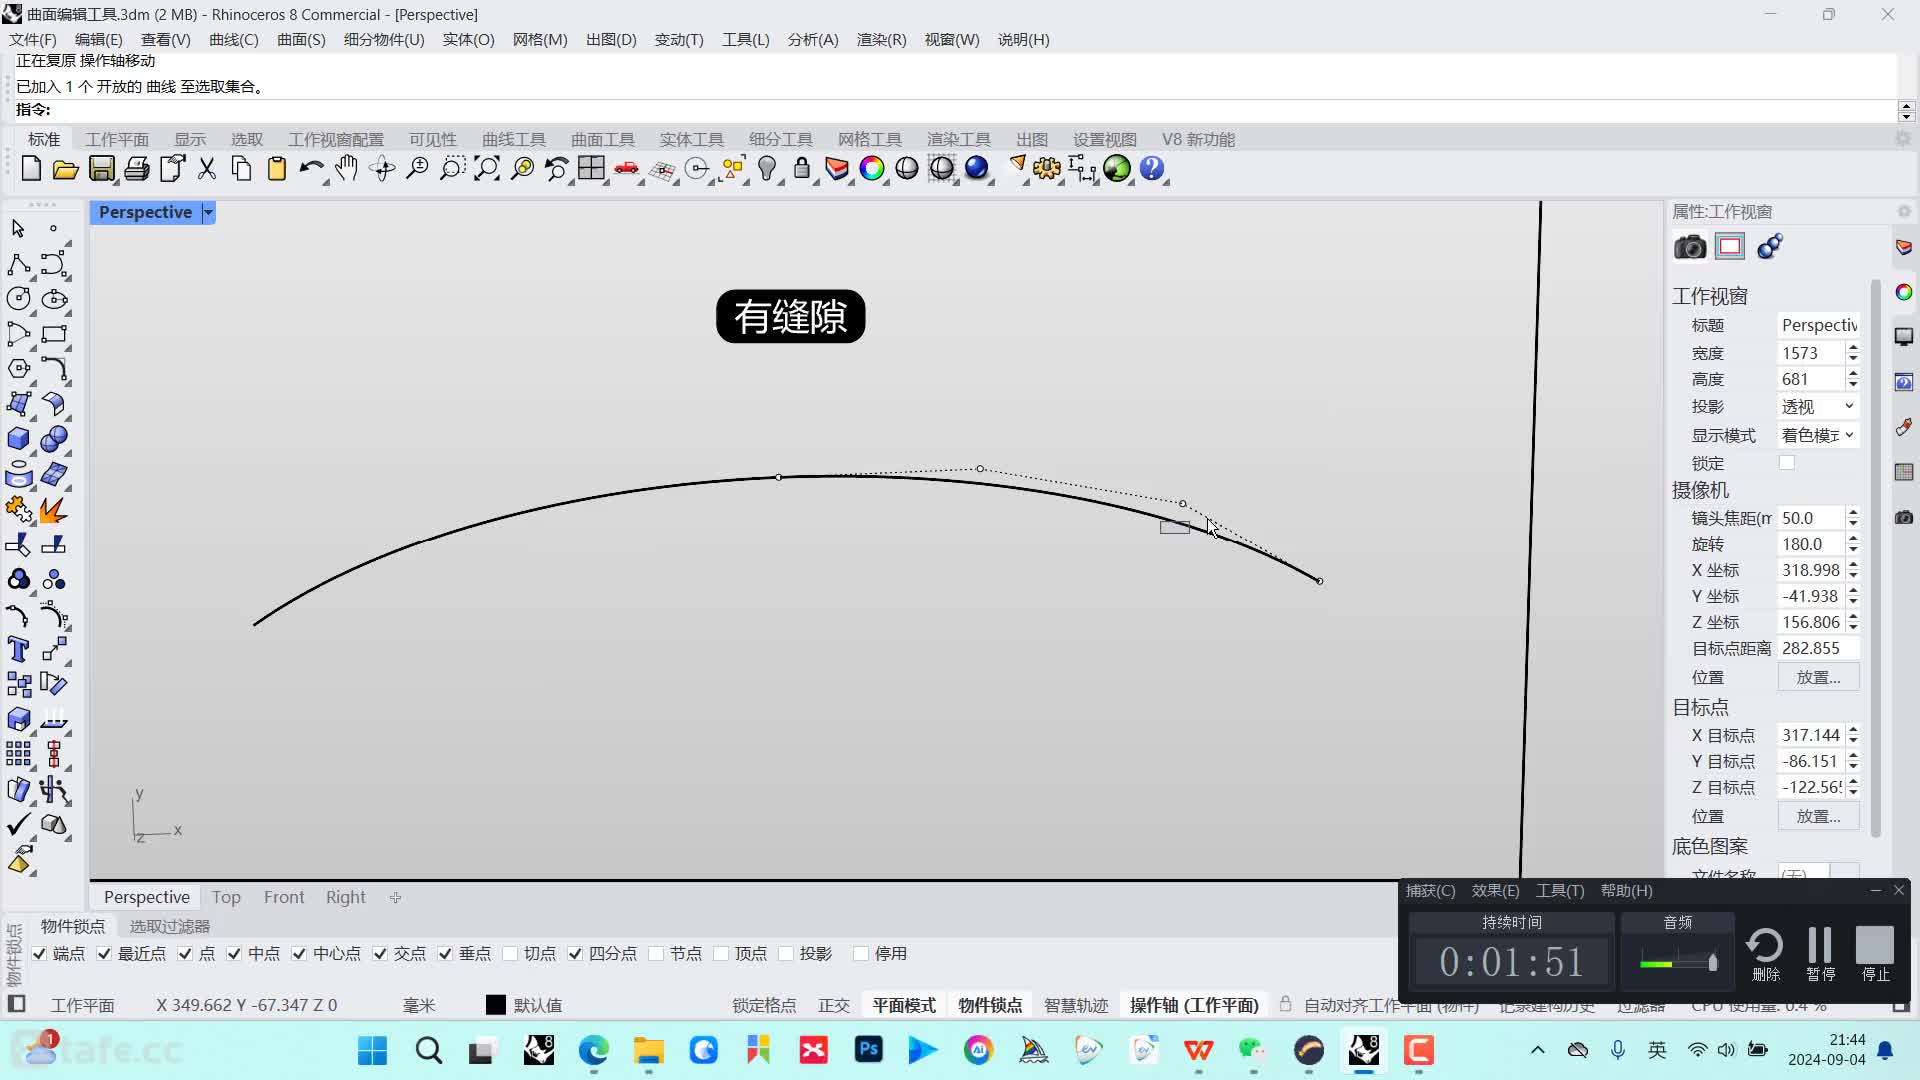
Task: Increase the 旋转 rotation stepper
Action: tap(1853, 539)
